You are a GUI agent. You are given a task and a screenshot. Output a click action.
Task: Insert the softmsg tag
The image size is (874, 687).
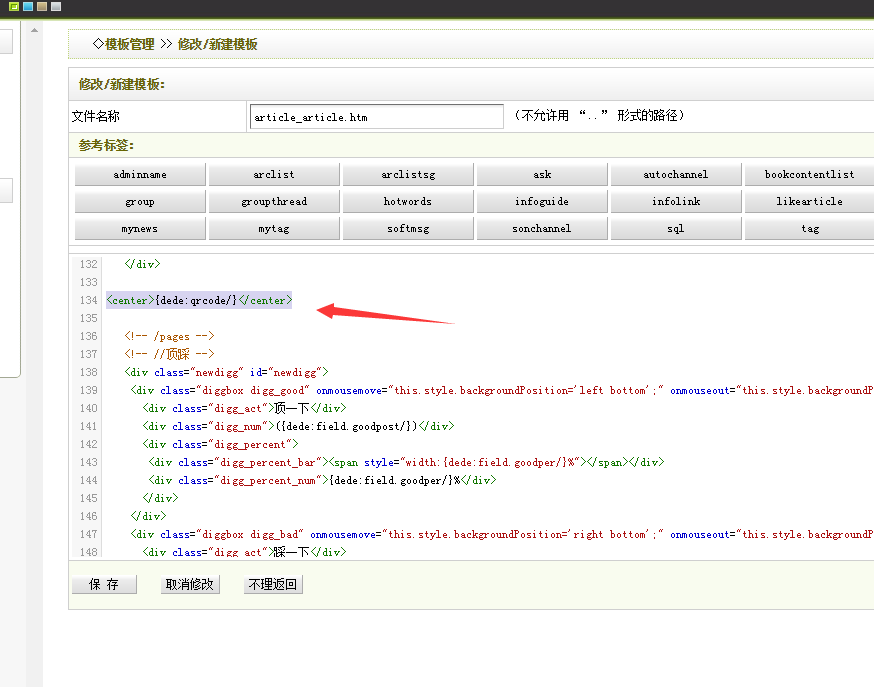click(x=408, y=228)
